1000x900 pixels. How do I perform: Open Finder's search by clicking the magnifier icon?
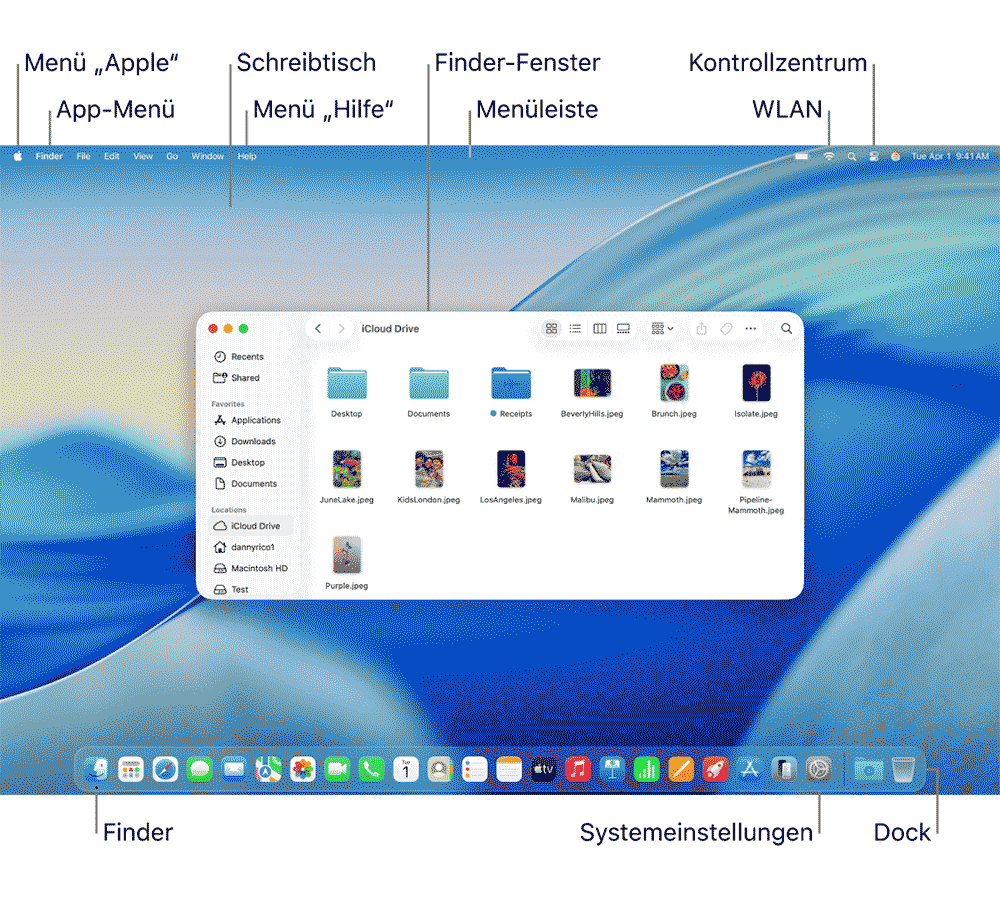(787, 328)
